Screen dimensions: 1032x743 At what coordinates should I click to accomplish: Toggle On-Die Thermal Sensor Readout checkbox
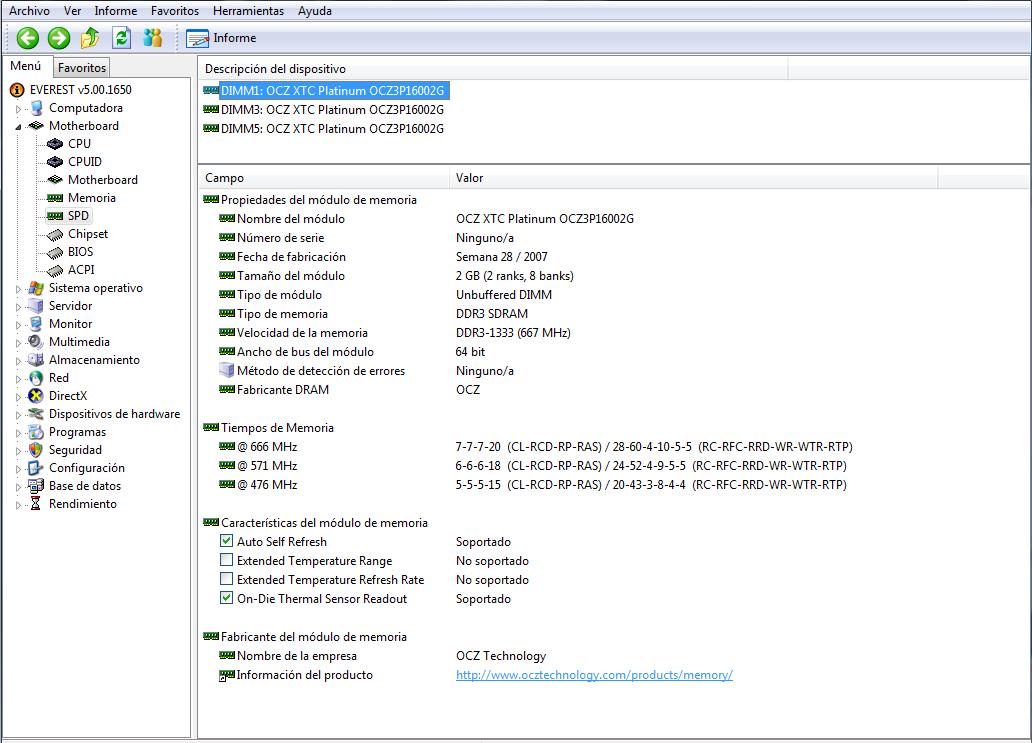[x=226, y=598]
